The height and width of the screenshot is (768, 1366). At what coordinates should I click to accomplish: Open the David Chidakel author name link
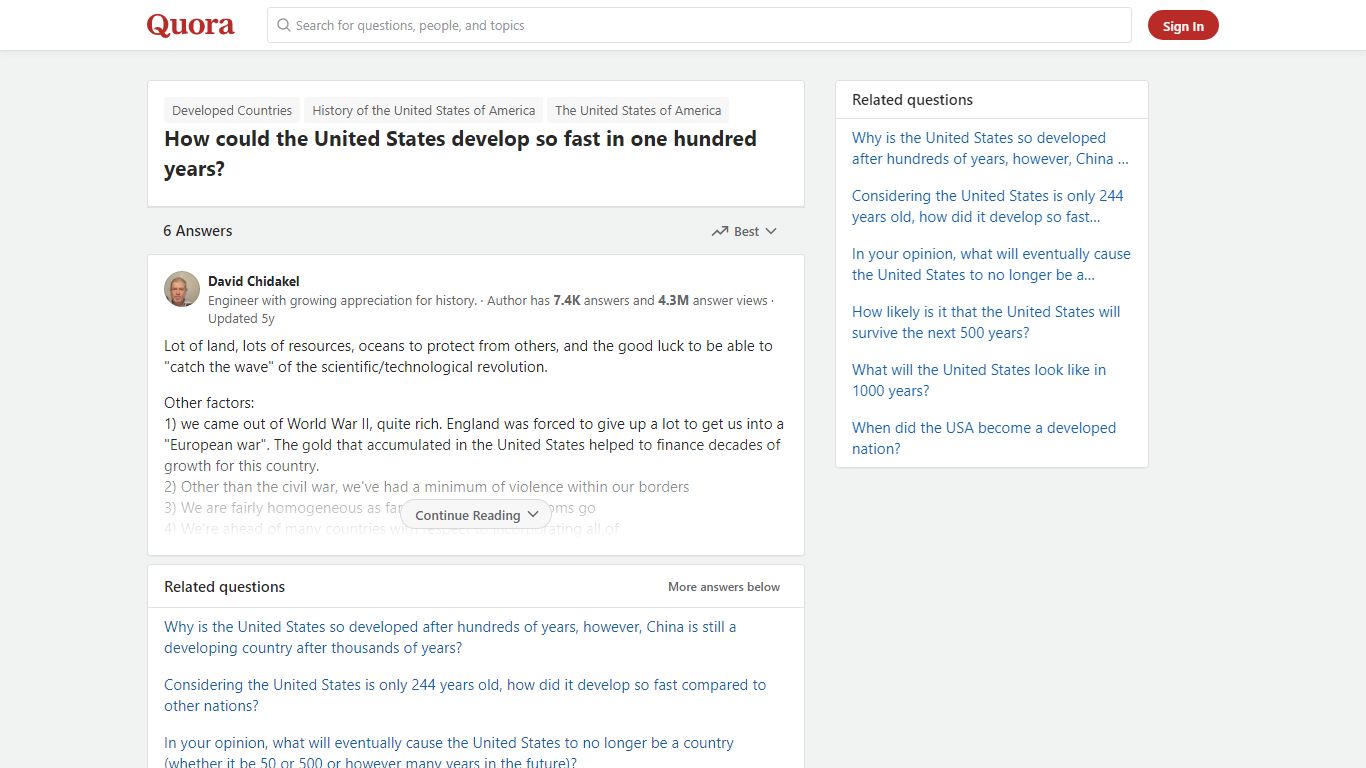[254, 281]
